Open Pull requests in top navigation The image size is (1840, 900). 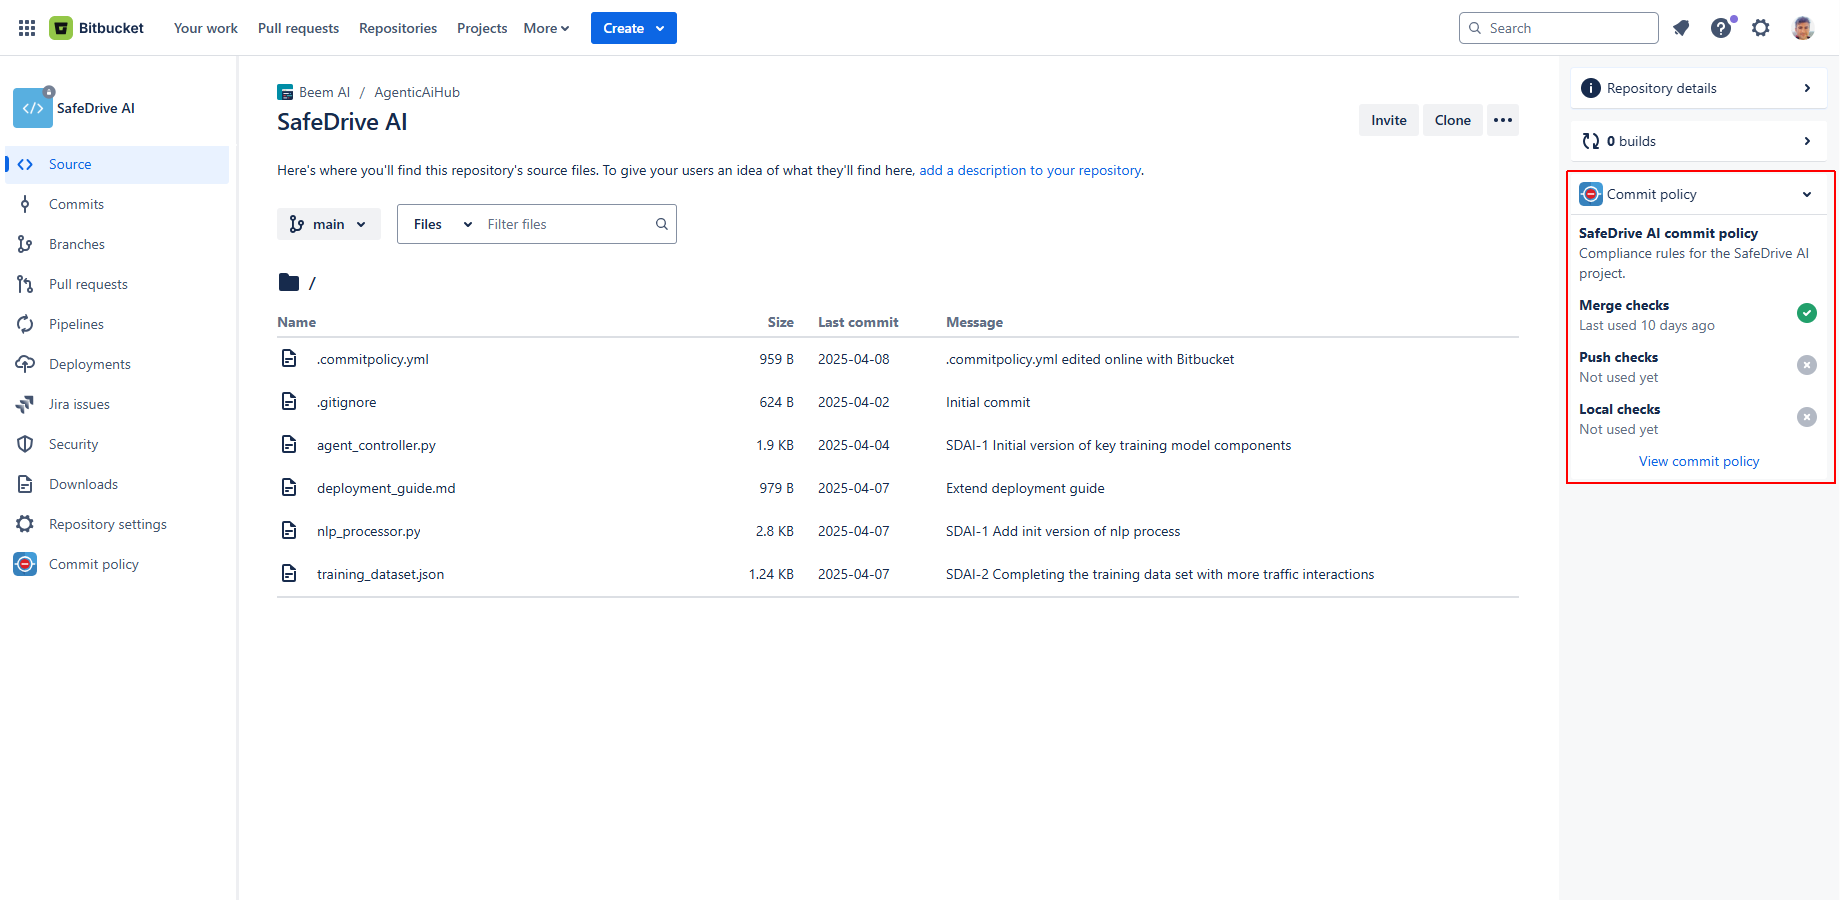coord(298,28)
